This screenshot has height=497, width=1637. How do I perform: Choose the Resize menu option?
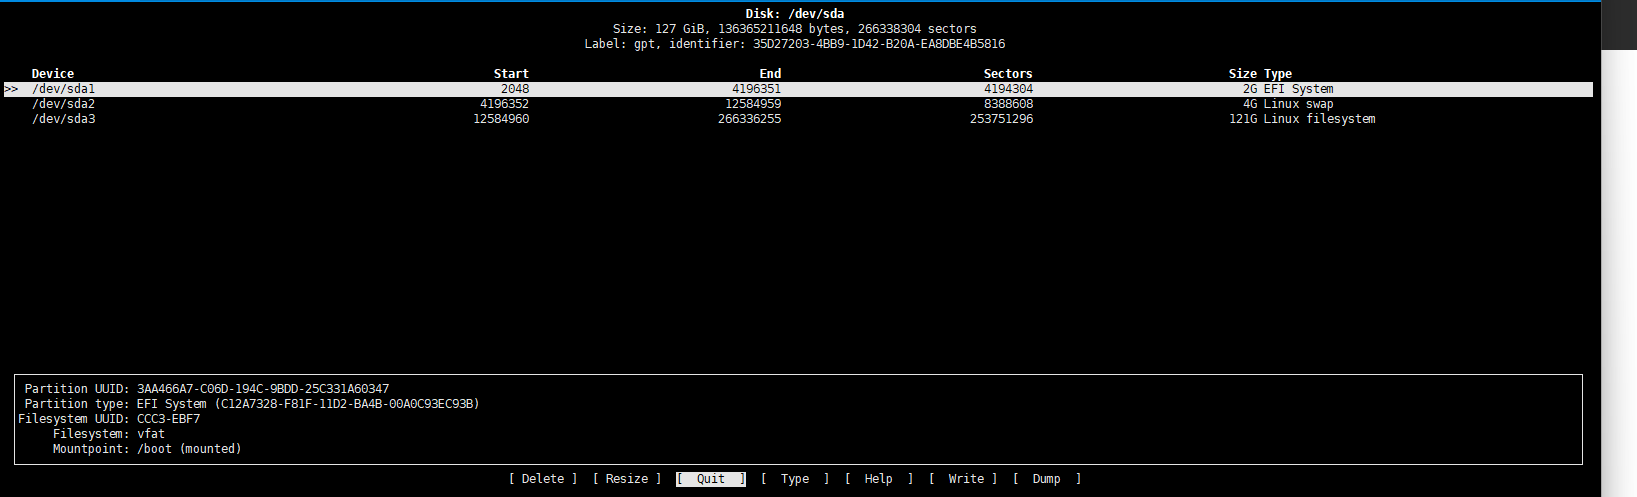[x=627, y=479]
